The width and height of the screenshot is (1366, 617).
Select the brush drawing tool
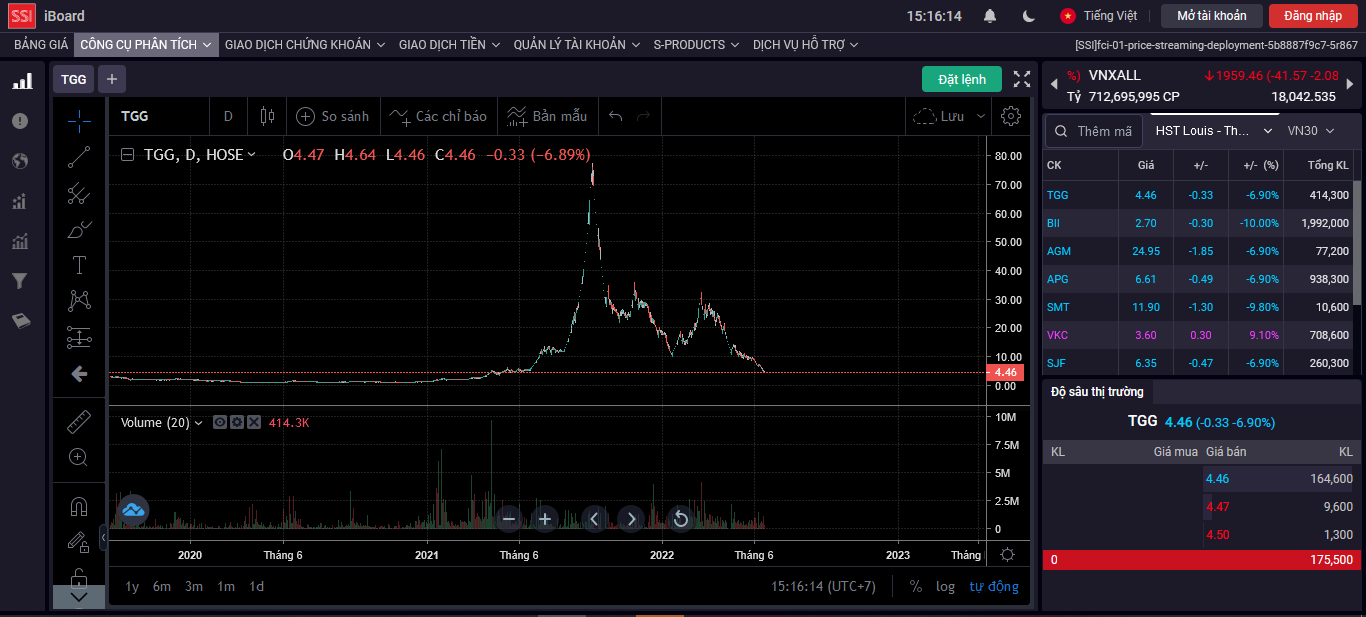(x=79, y=229)
